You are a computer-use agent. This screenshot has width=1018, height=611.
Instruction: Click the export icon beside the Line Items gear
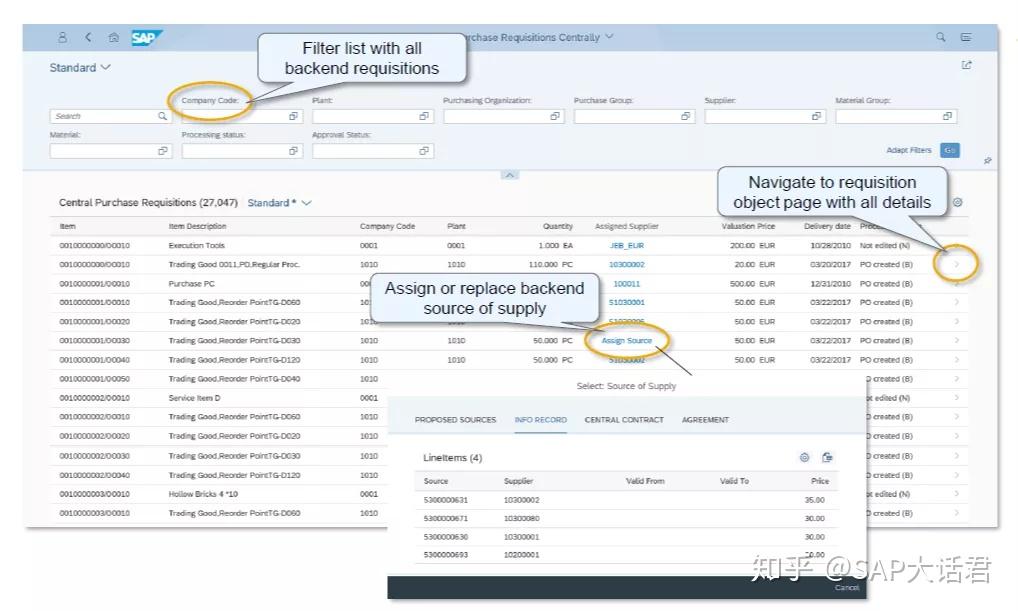[827, 457]
